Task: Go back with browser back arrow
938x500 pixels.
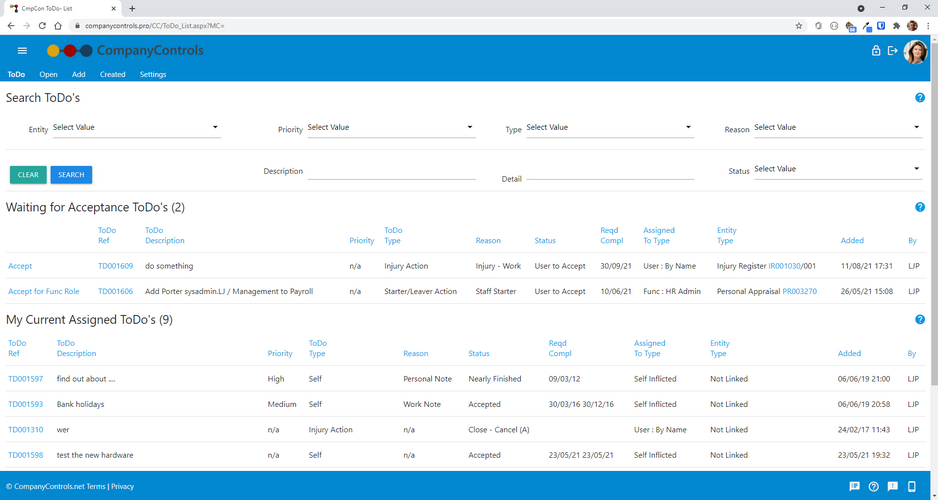Action: (x=11, y=26)
